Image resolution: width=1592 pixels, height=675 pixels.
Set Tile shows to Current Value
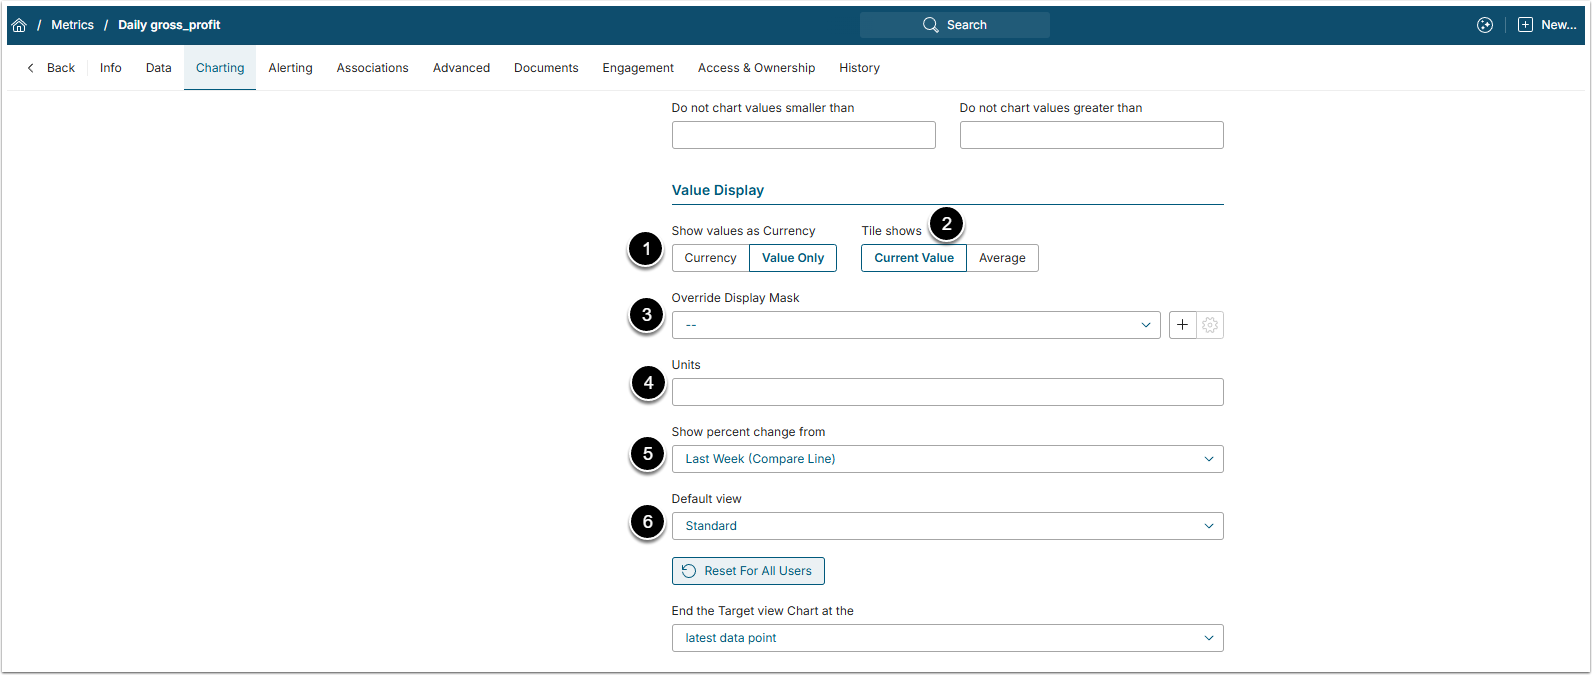click(913, 258)
